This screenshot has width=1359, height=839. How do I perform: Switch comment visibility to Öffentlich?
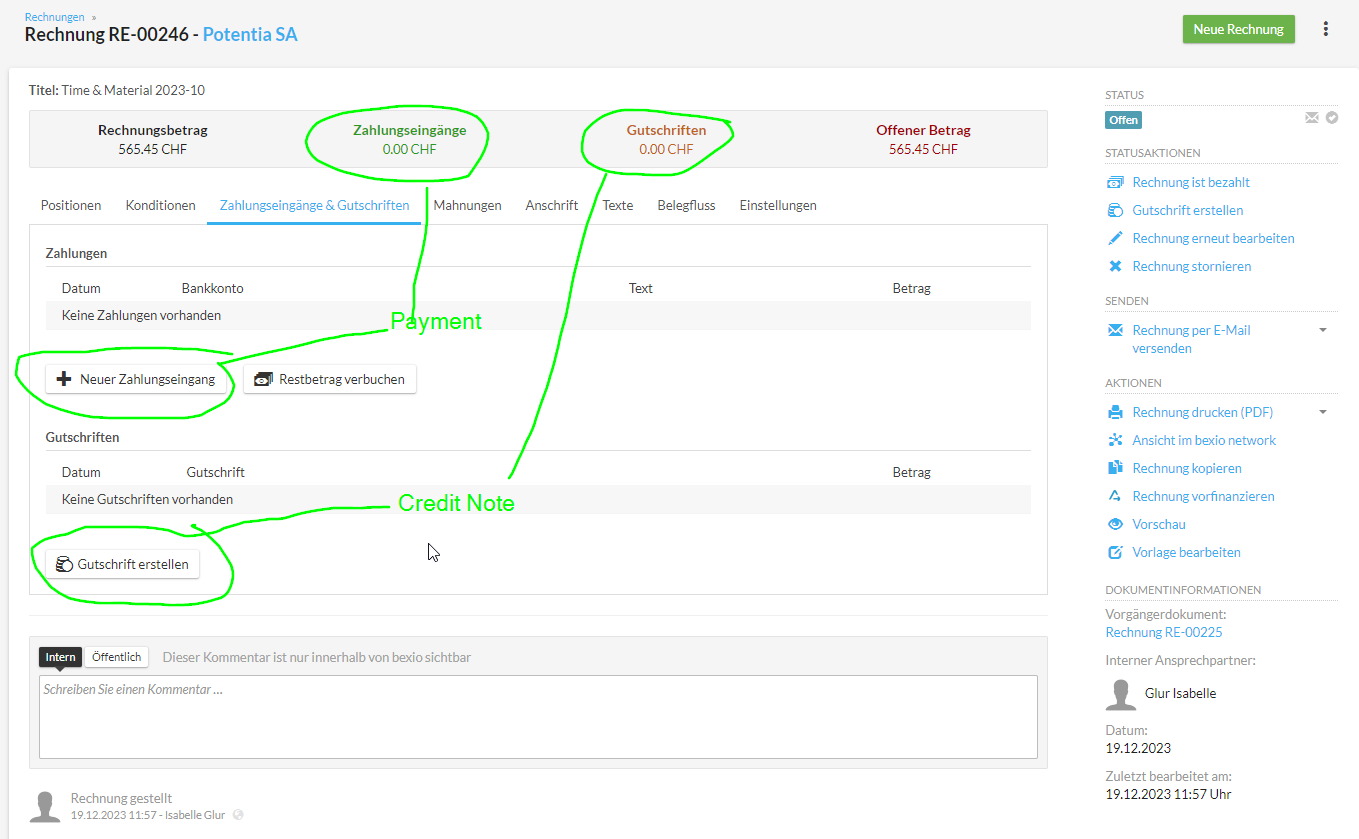point(116,657)
